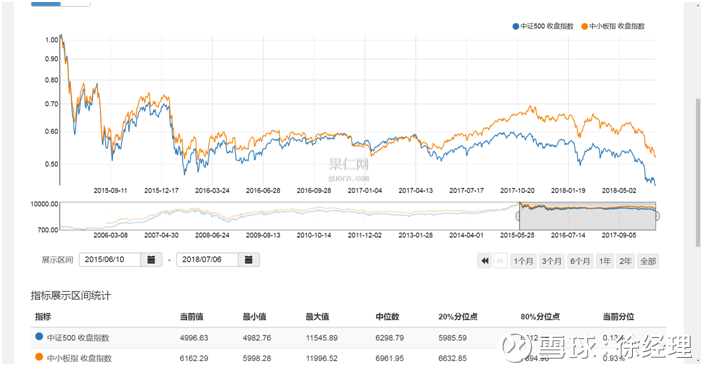Click the value 11996.52 in table
703x366 pixels.
[321, 358]
